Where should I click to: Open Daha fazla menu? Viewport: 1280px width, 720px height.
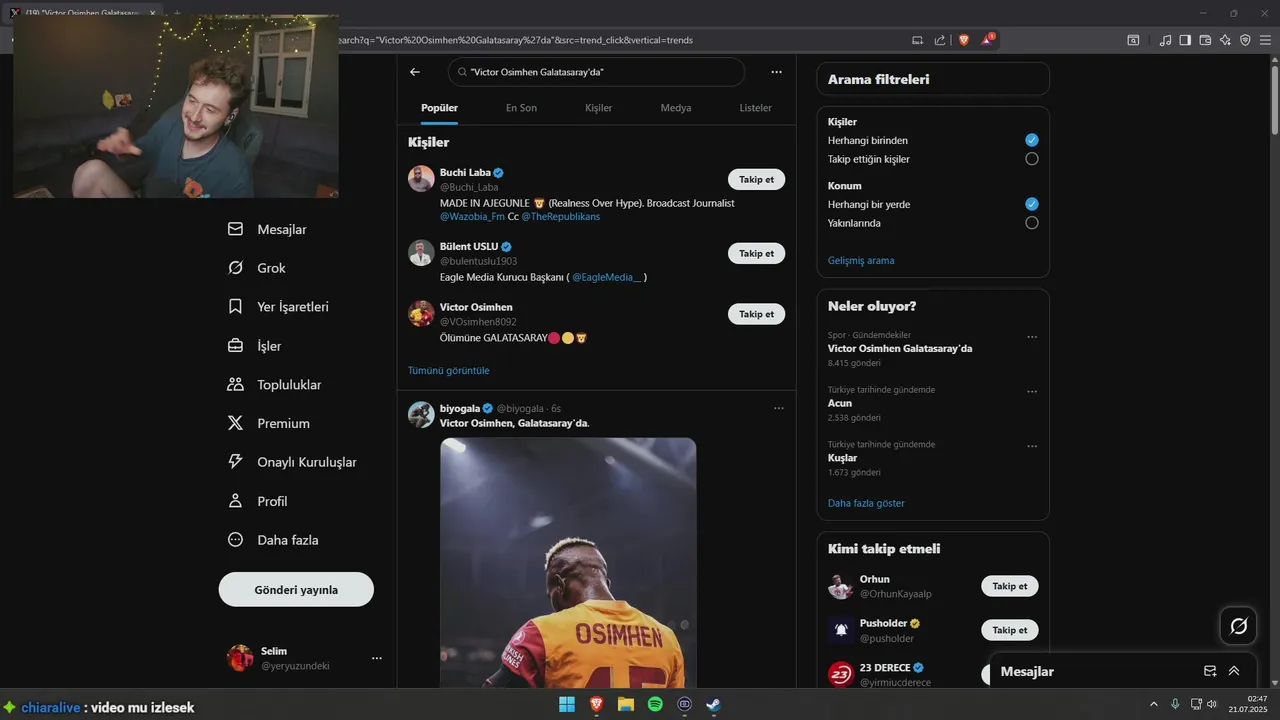(x=273, y=540)
